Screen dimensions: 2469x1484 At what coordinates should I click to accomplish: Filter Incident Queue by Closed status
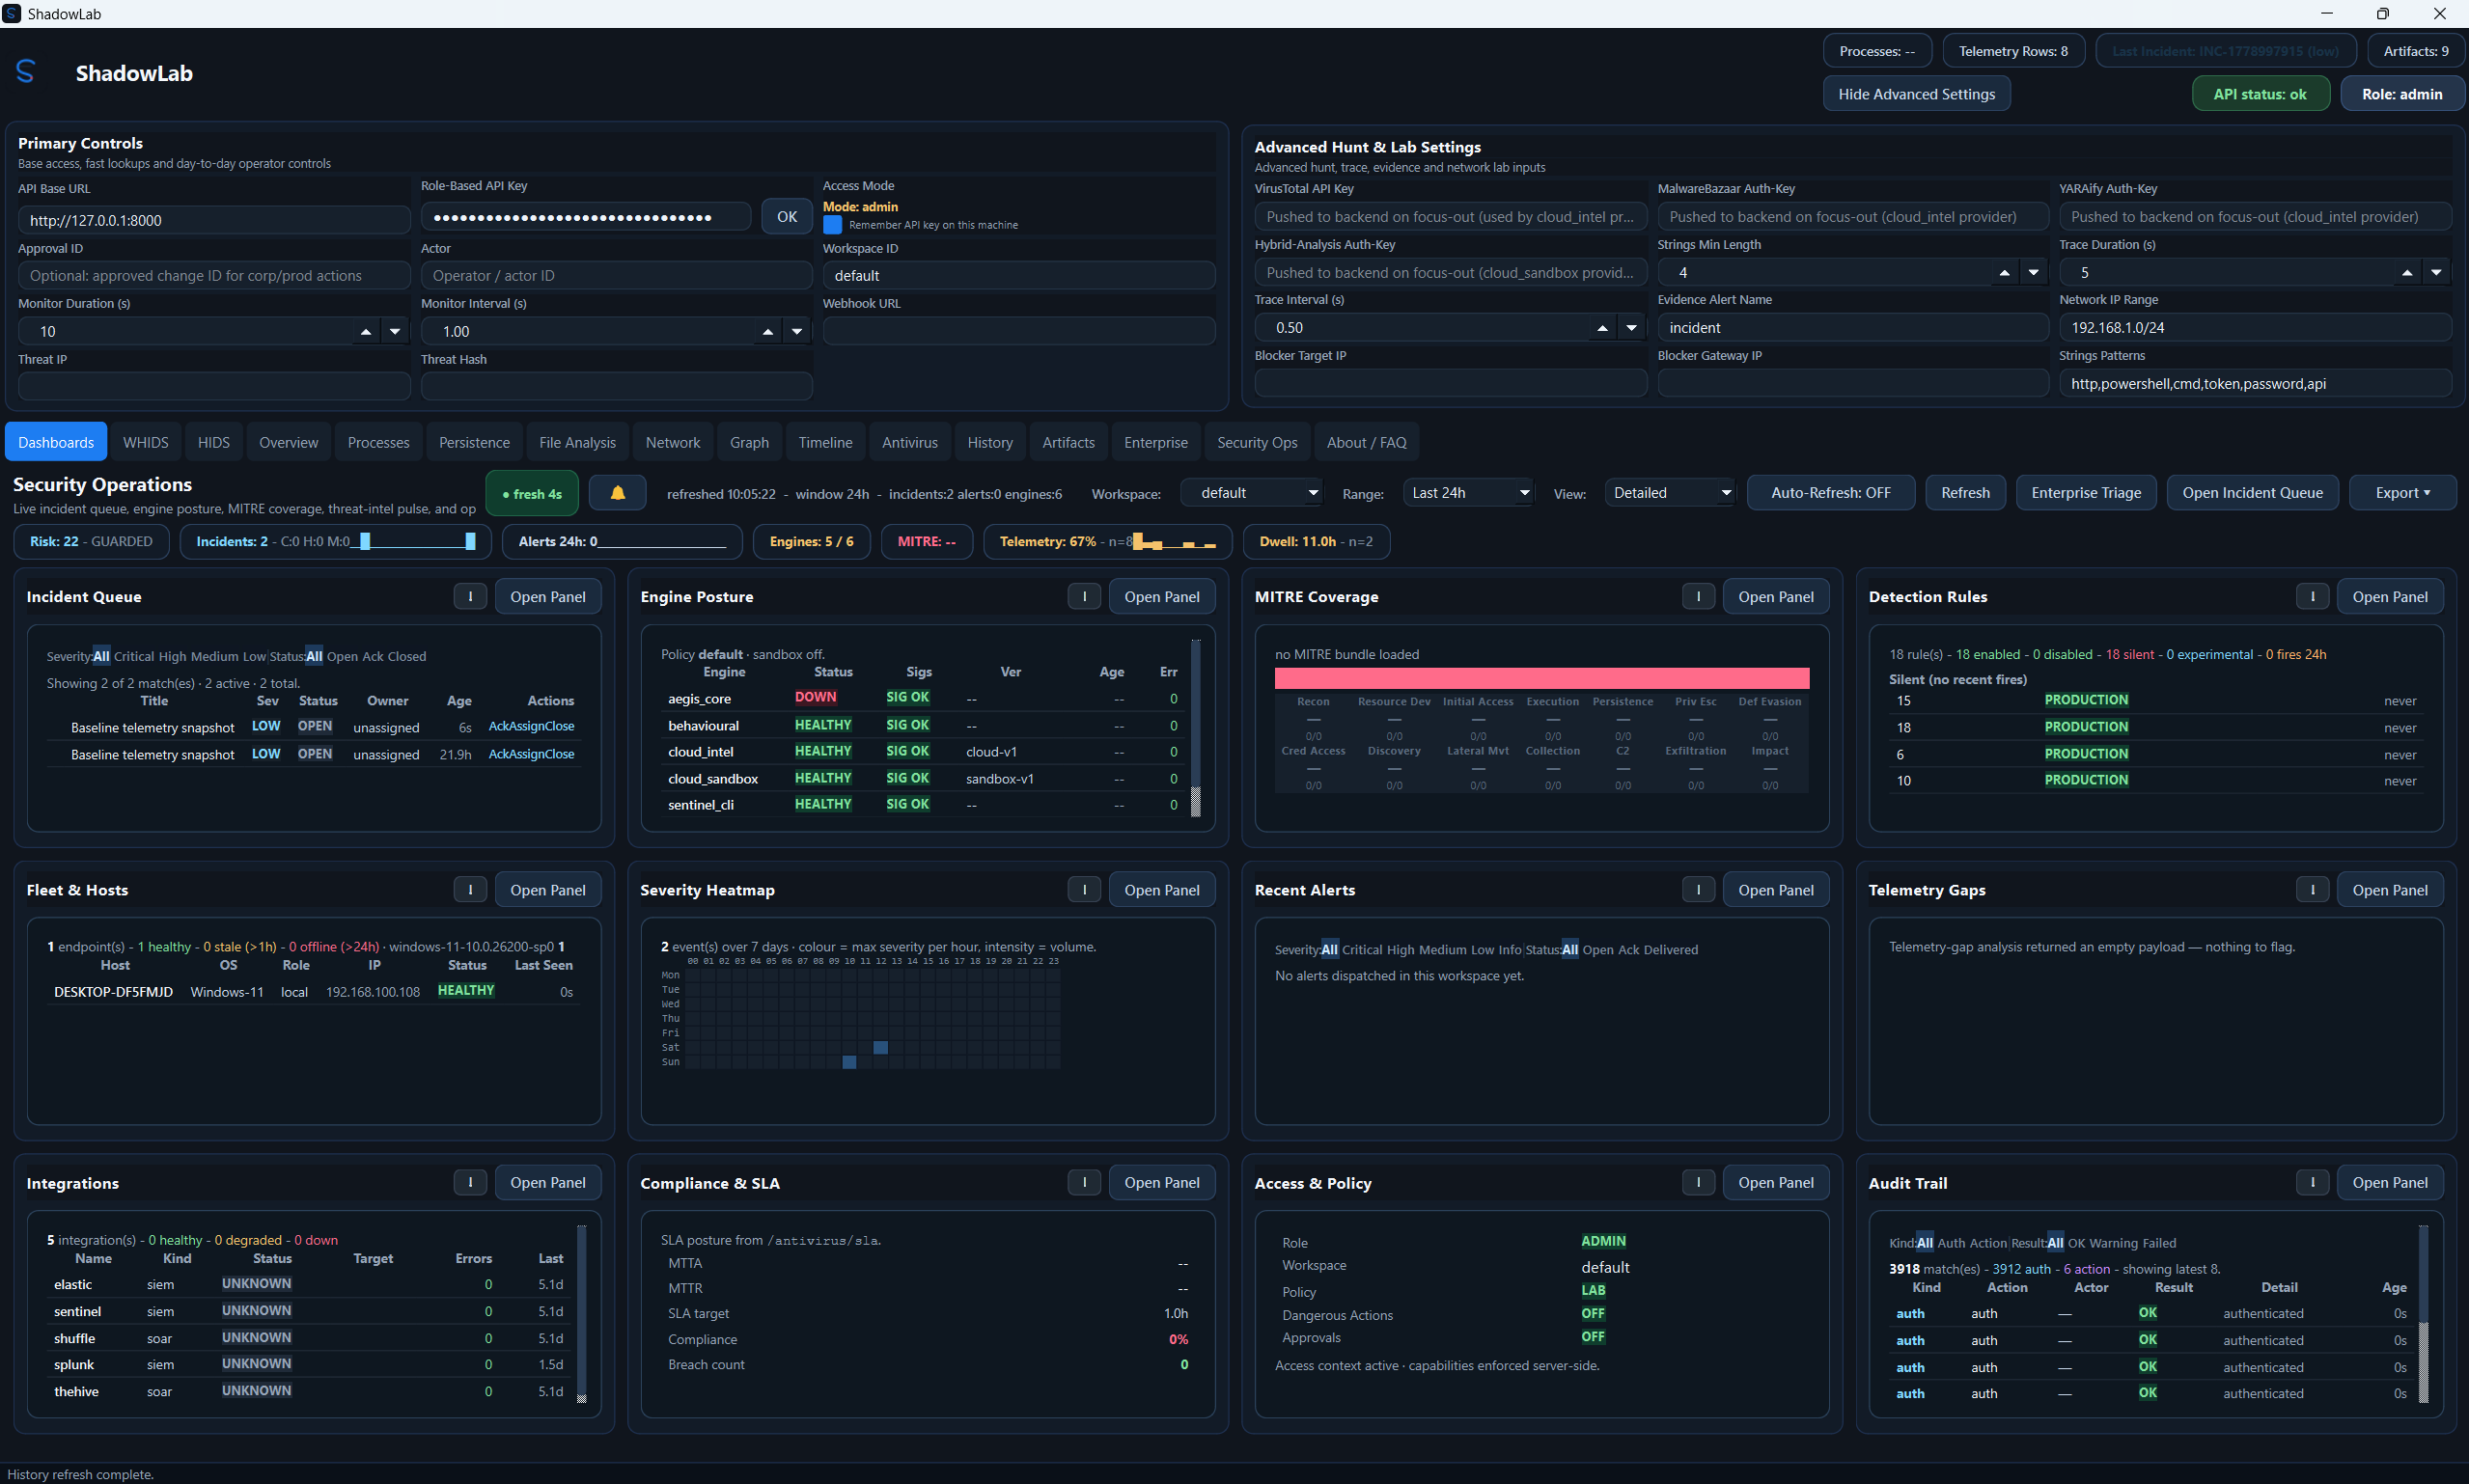tap(407, 656)
